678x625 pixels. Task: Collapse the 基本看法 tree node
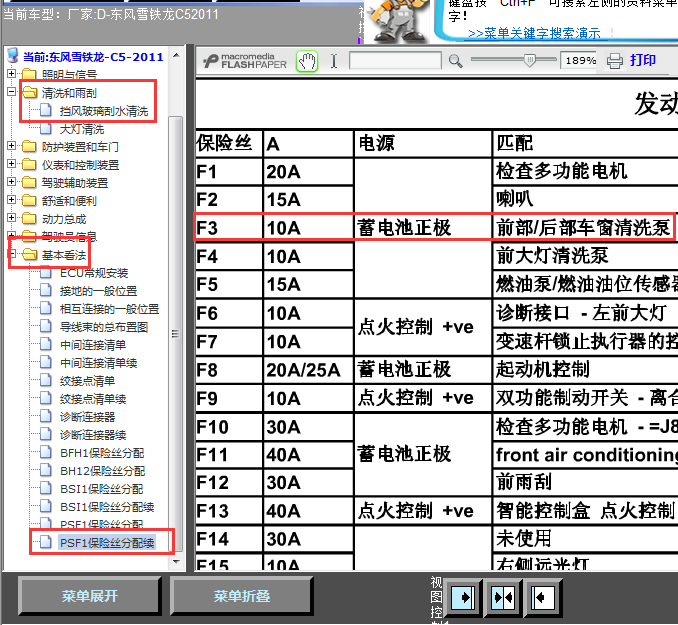point(12,254)
